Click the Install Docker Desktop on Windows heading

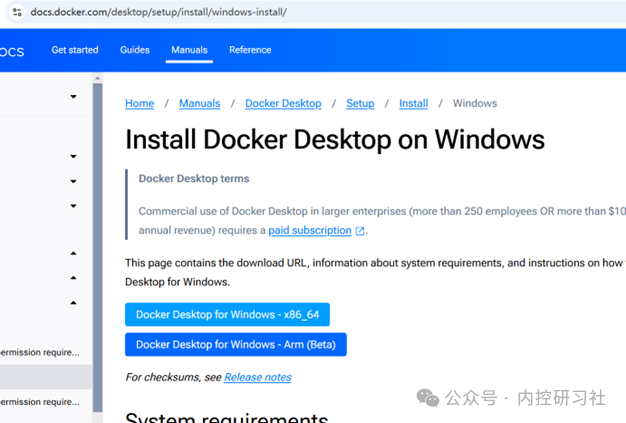[x=335, y=140]
